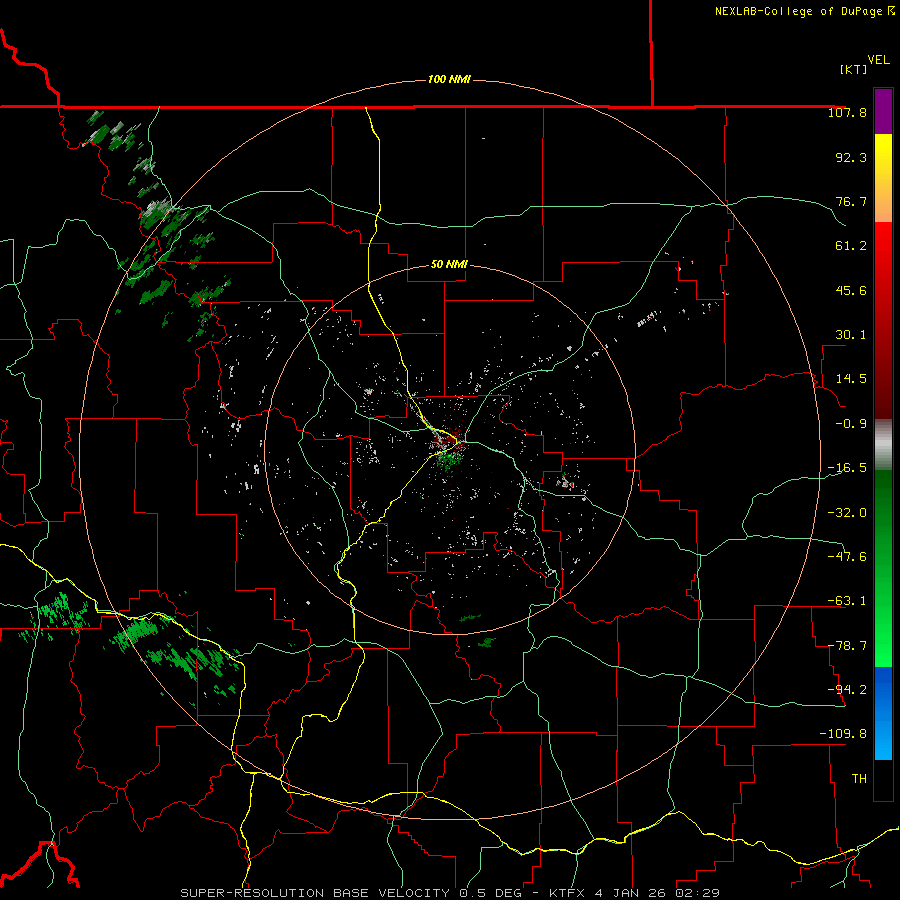The width and height of the screenshot is (900, 900).
Task: Click the 30.1 velocity scale value
Action: pos(851,335)
